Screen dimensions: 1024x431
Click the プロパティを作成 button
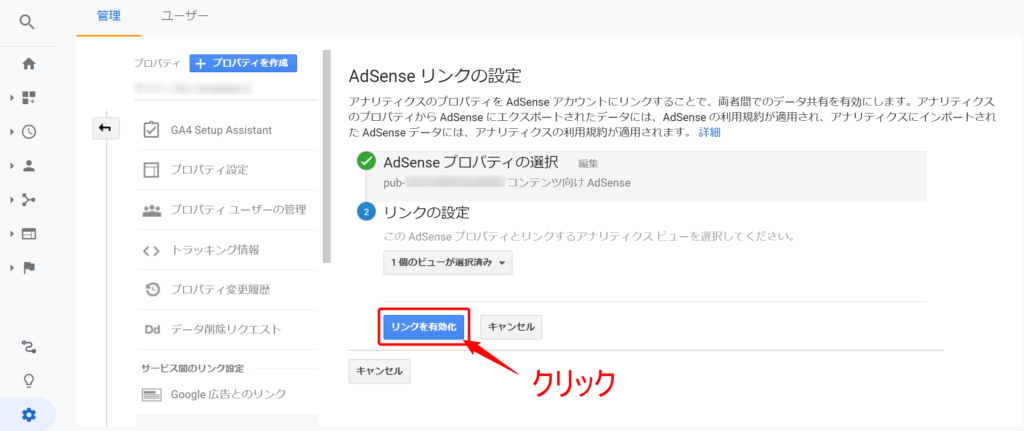[x=243, y=63]
